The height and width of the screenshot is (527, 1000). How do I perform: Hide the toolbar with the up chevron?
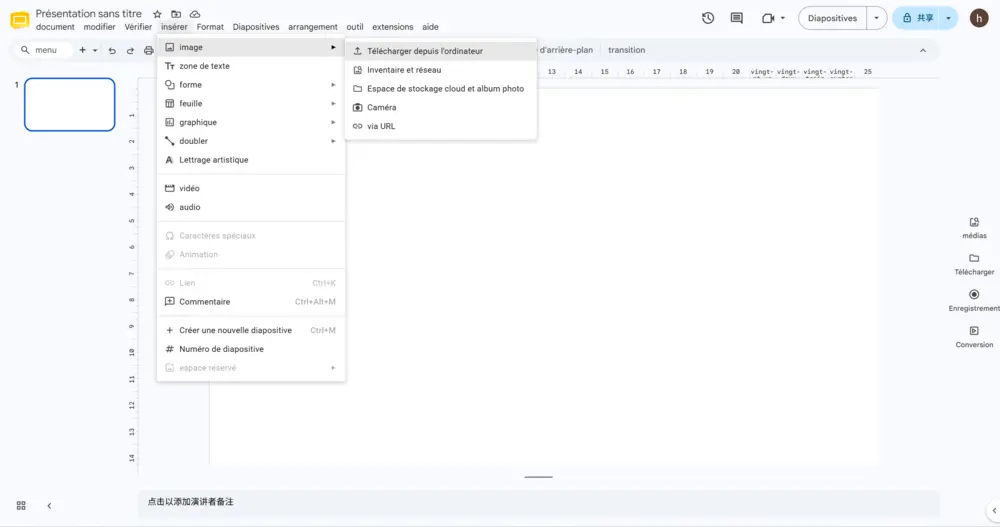[x=923, y=50]
